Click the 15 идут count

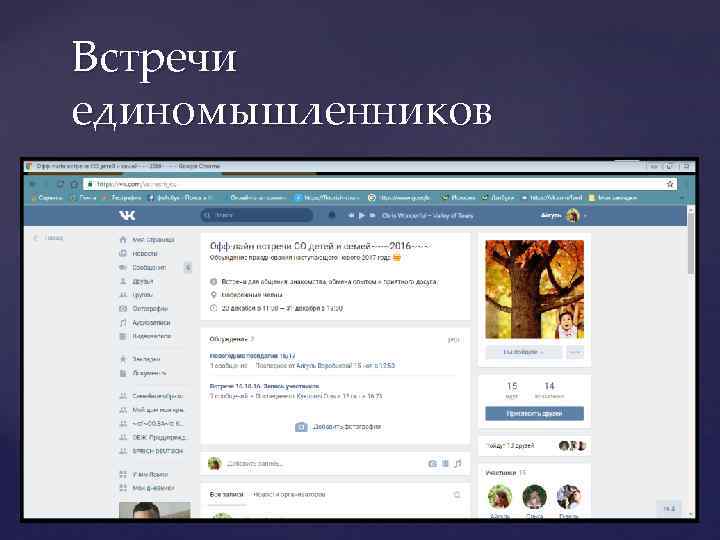click(512, 390)
